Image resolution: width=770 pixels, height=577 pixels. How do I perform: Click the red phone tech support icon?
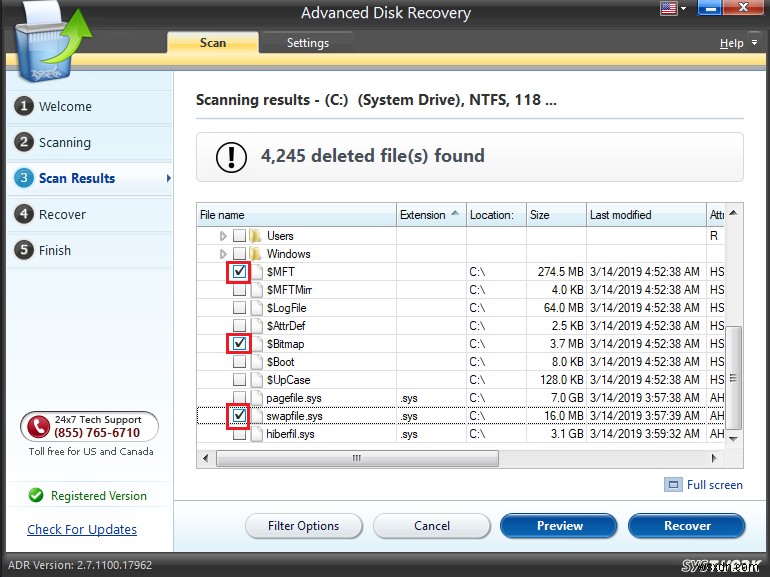coord(40,426)
